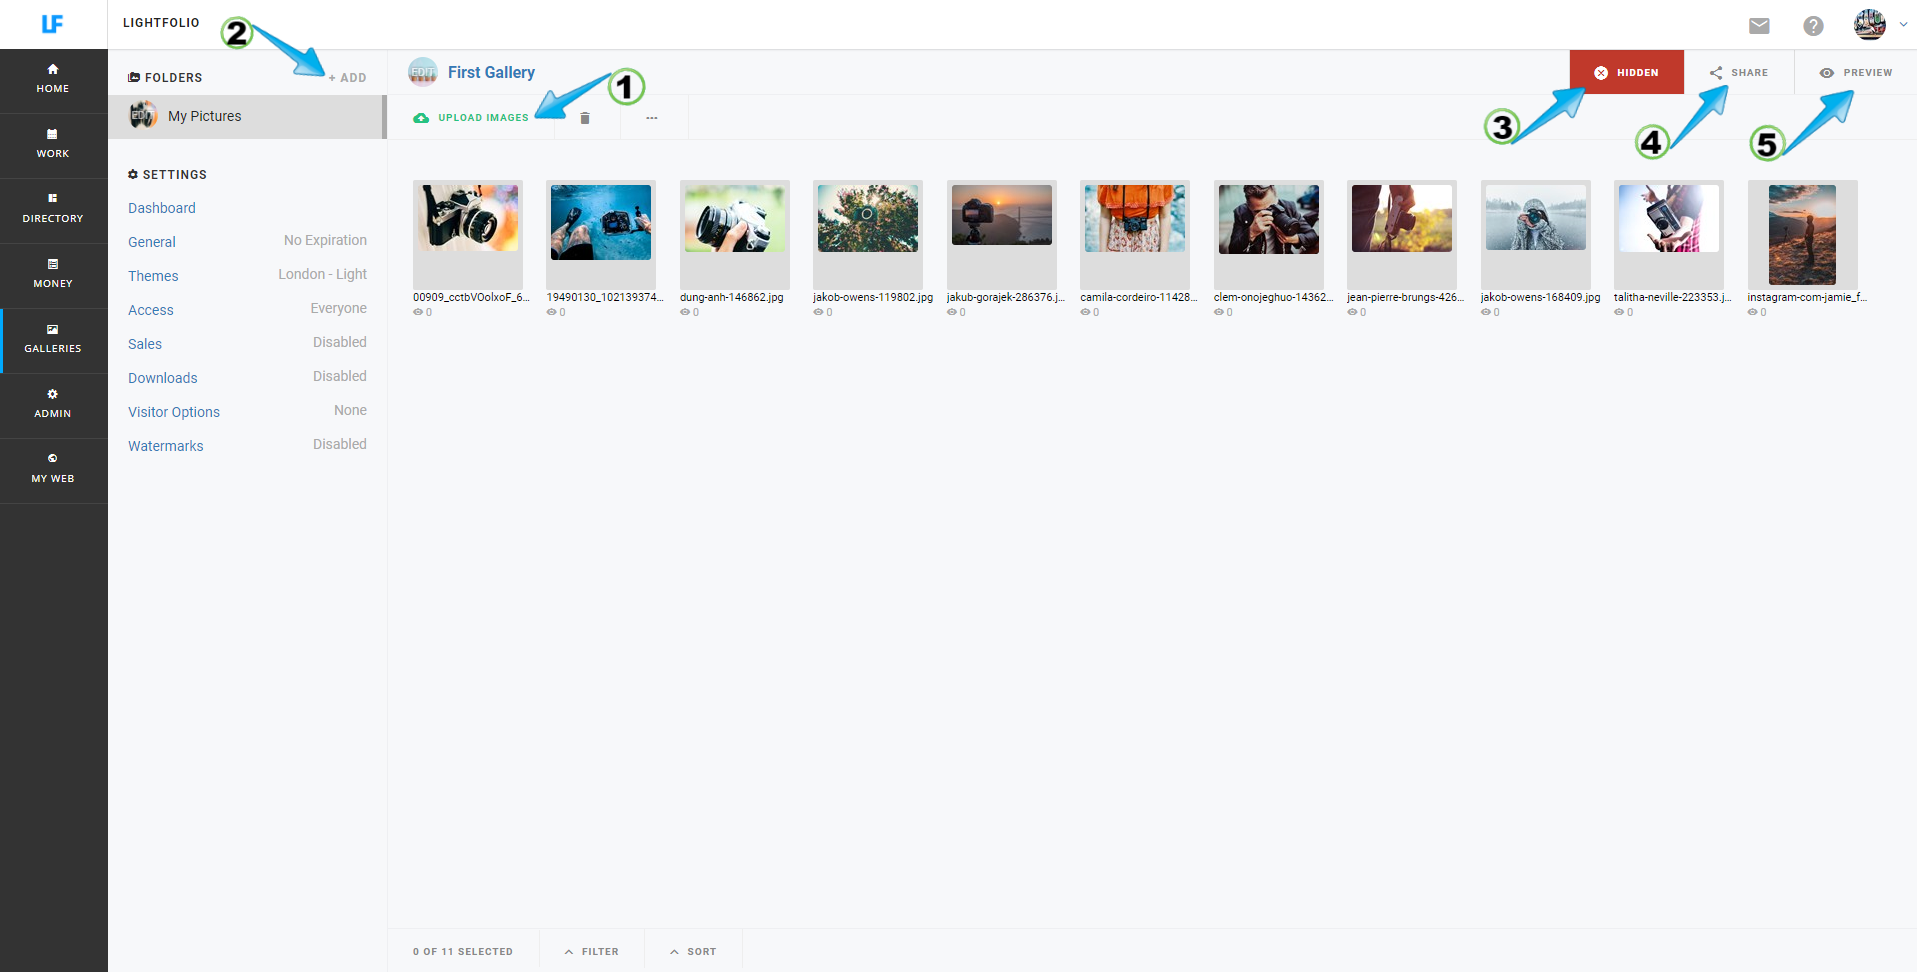Click view count eye under jakob-owens-119802.jpg
Viewport: 1917px width, 972px height.
[x=818, y=312]
